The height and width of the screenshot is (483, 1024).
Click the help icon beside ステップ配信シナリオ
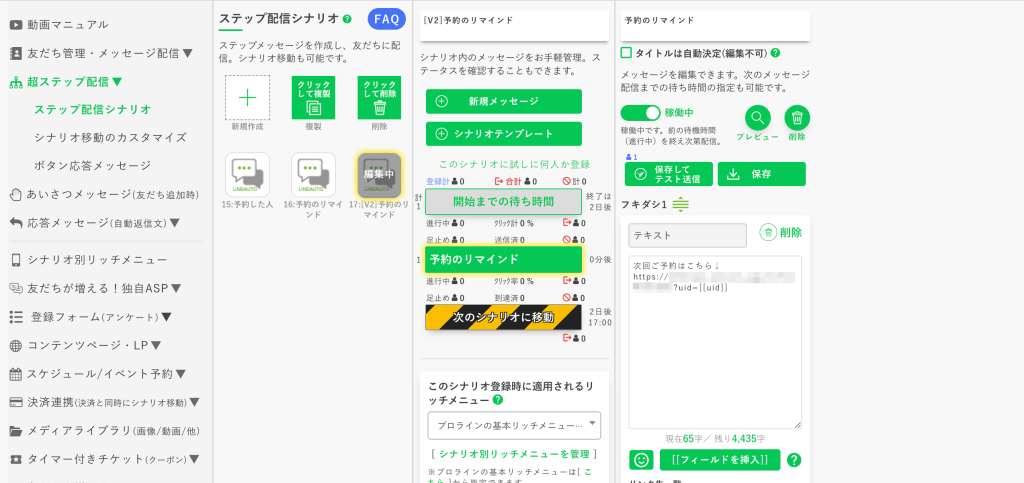pos(347,19)
